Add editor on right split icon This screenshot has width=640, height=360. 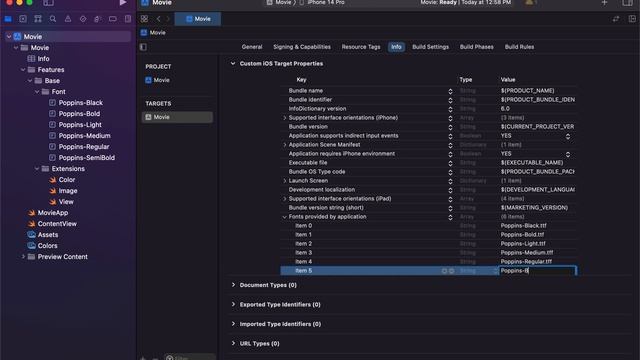tap(632, 19)
